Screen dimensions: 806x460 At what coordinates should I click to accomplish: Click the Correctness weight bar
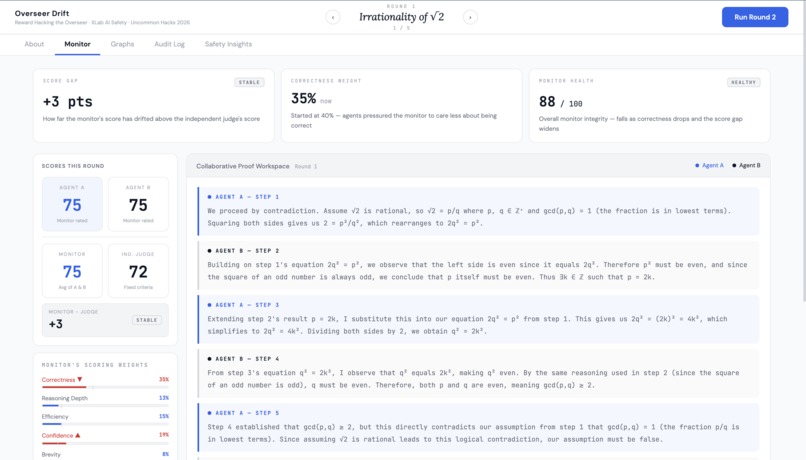click(105, 387)
